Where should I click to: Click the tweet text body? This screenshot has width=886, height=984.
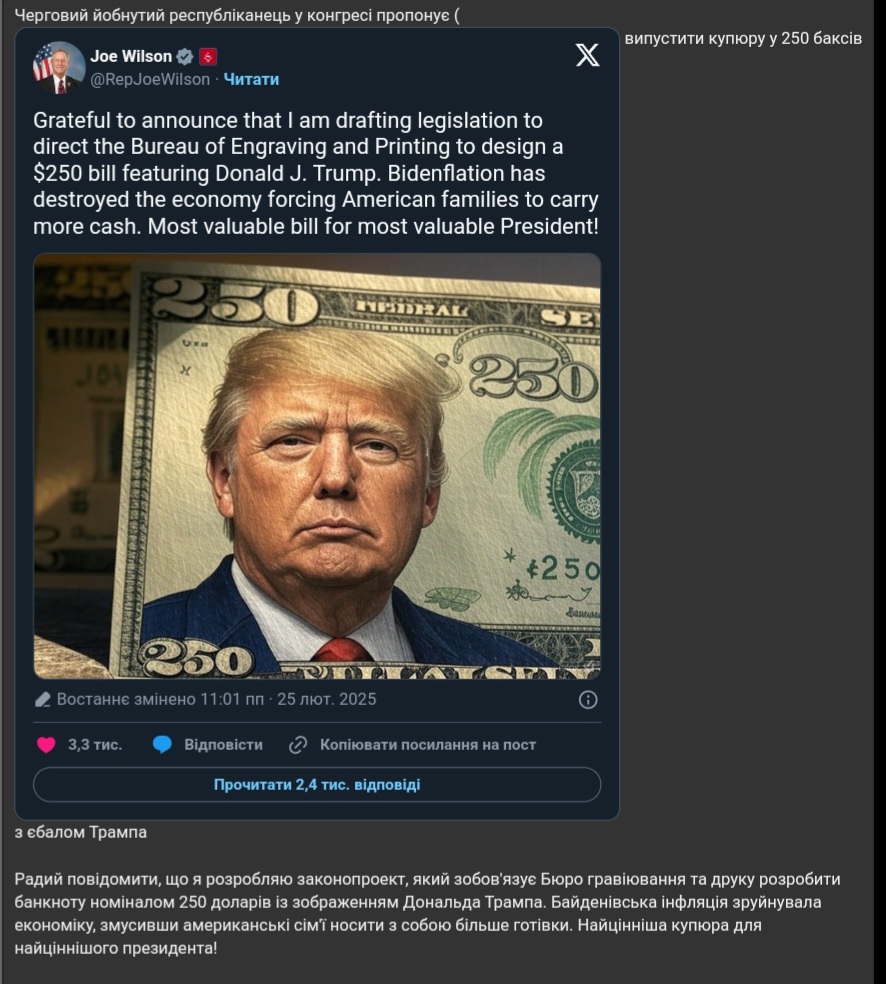point(316,173)
